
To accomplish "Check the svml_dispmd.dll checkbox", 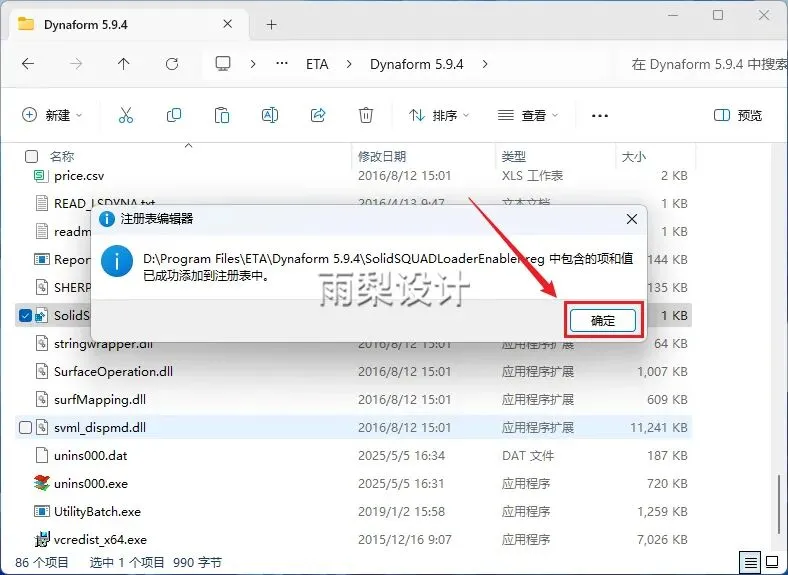I will coord(25,427).
